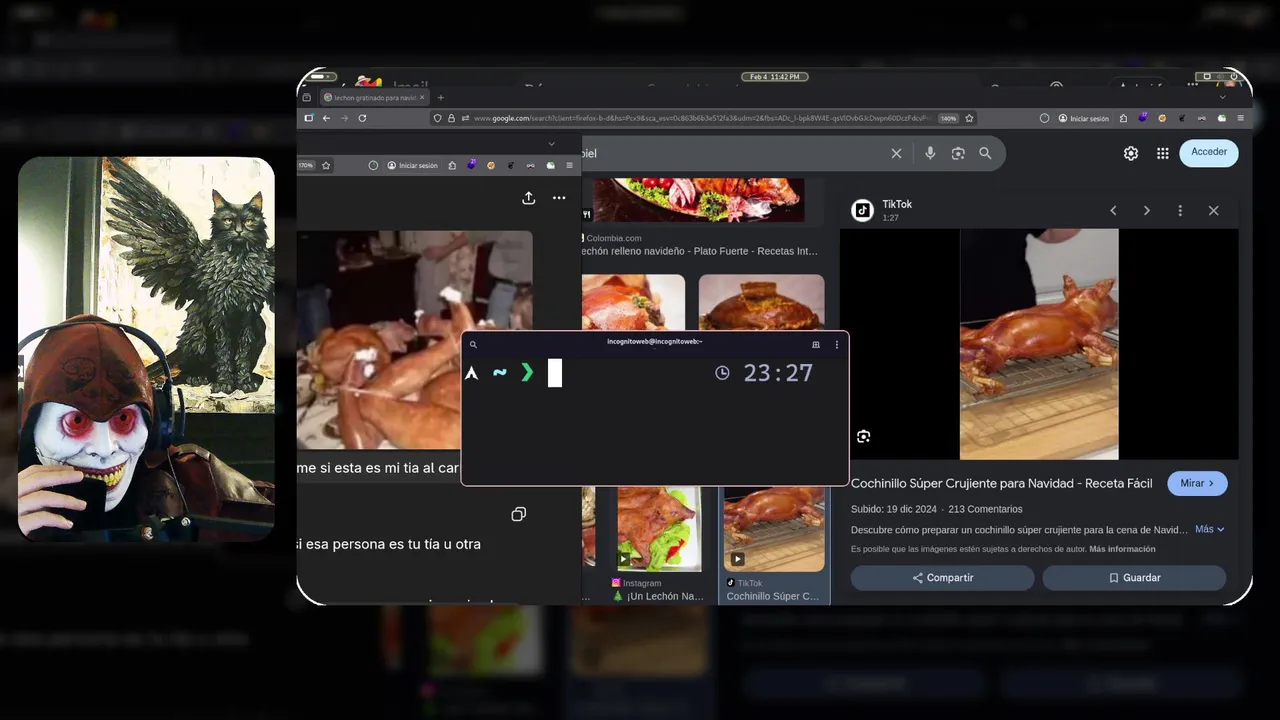Reset the 140% zoom indicator
Viewport: 1280px width, 720px height.
[x=948, y=118]
